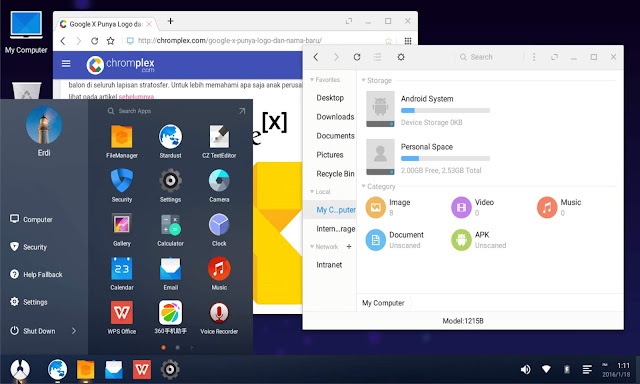The image size is (640, 384).
Task: Open the Clock app
Action: [x=219, y=229]
